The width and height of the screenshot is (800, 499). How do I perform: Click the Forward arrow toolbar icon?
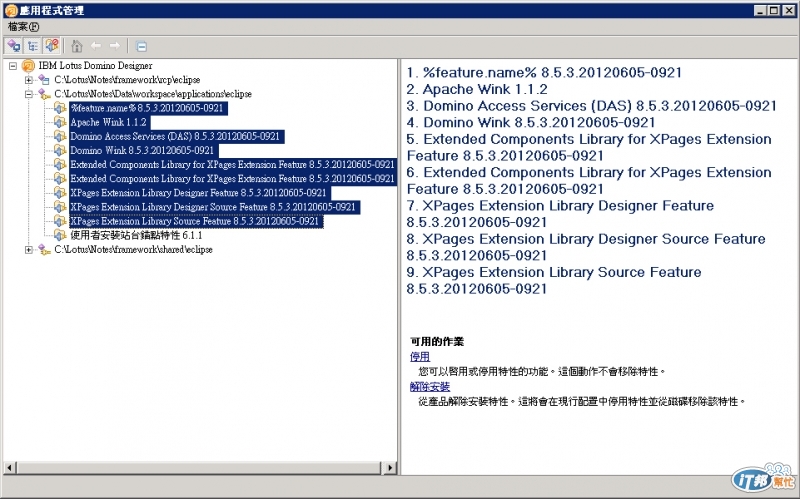pos(114,46)
